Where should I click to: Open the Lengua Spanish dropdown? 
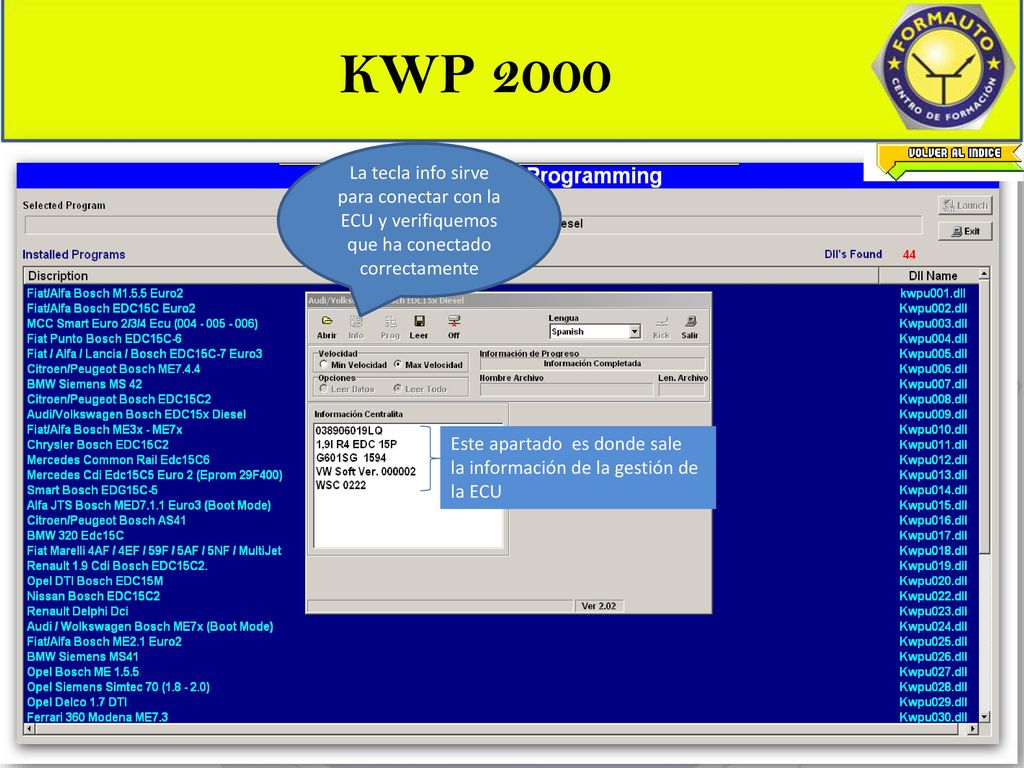[x=634, y=332]
